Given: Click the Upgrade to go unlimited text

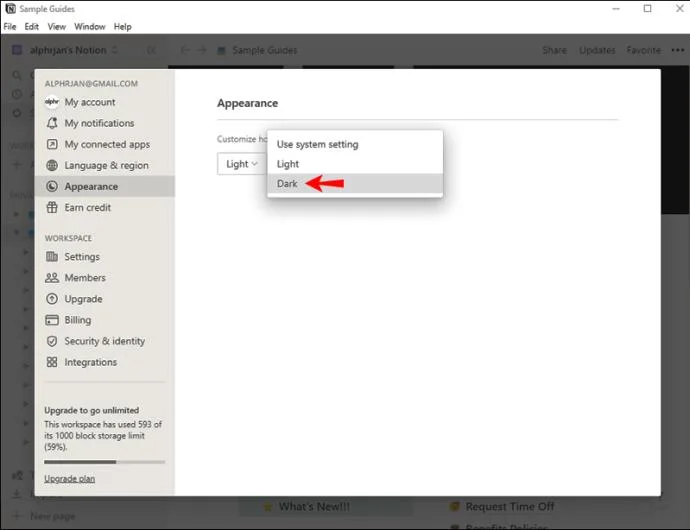Looking at the screenshot, I should [x=92, y=410].
